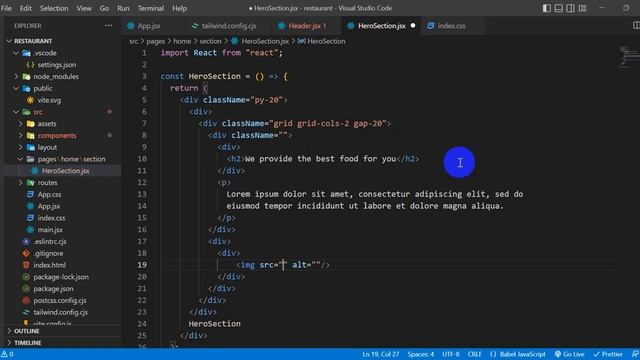The height and width of the screenshot is (360, 640).
Task: Click breadcrumb HeroSection symbol
Action: [x=322, y=41]
